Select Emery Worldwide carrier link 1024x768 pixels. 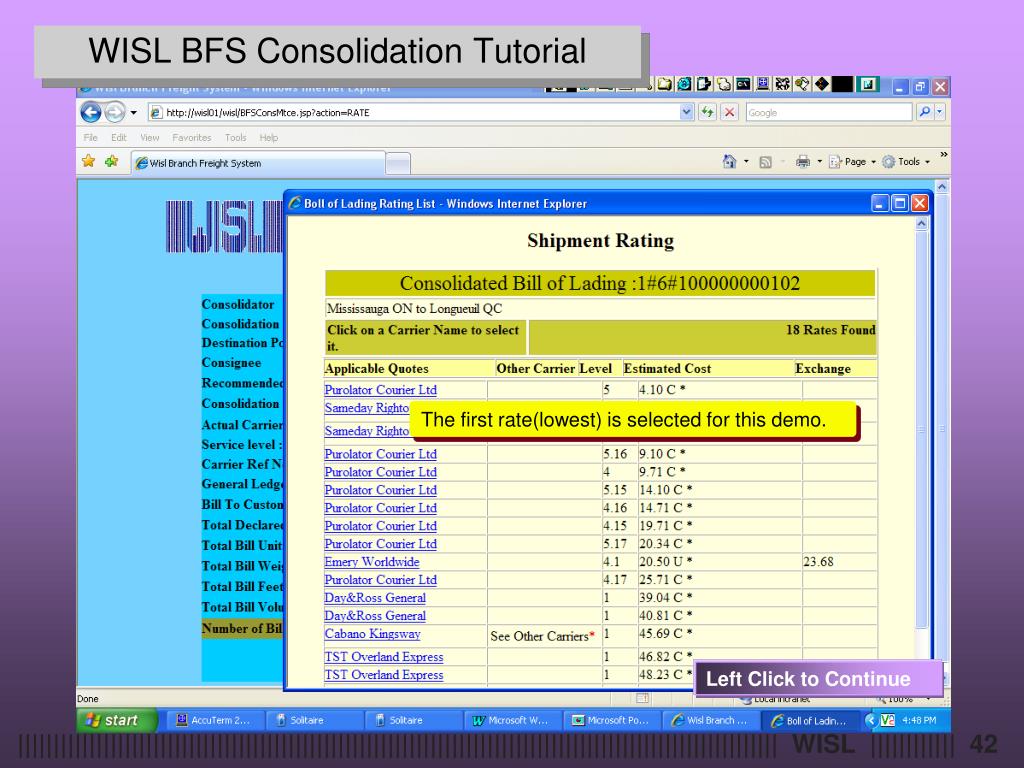pyautogui.click(x=372, y=562)
